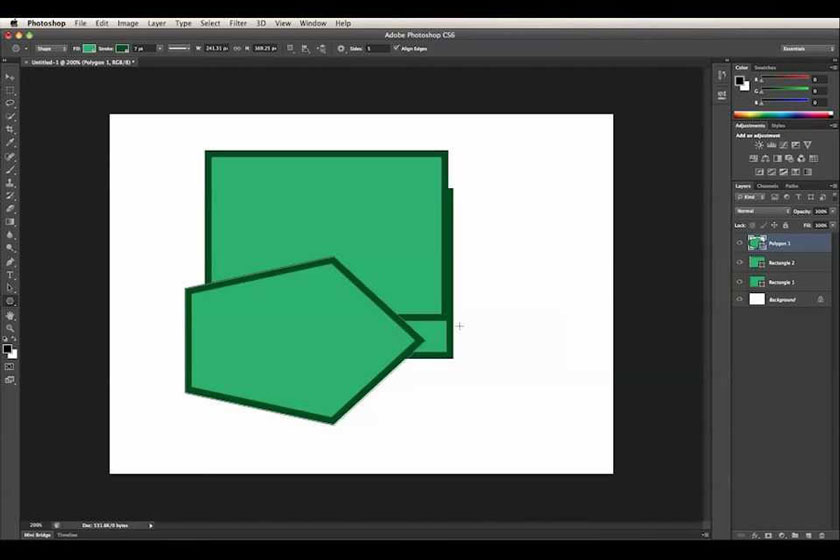Select the Eyedropper tool

point(10,143)
